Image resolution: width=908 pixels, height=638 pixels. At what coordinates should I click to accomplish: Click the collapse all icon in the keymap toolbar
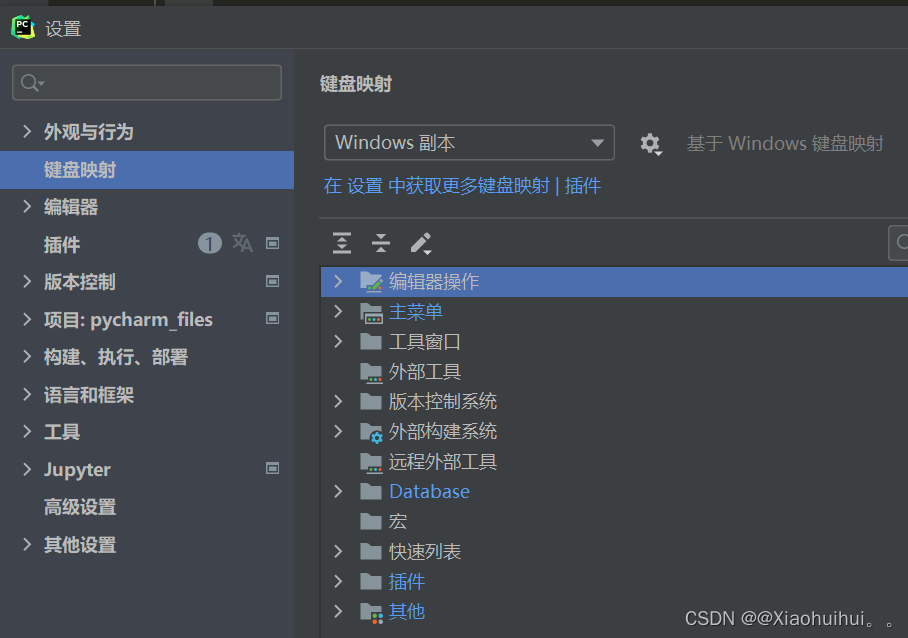click(381, 243)
